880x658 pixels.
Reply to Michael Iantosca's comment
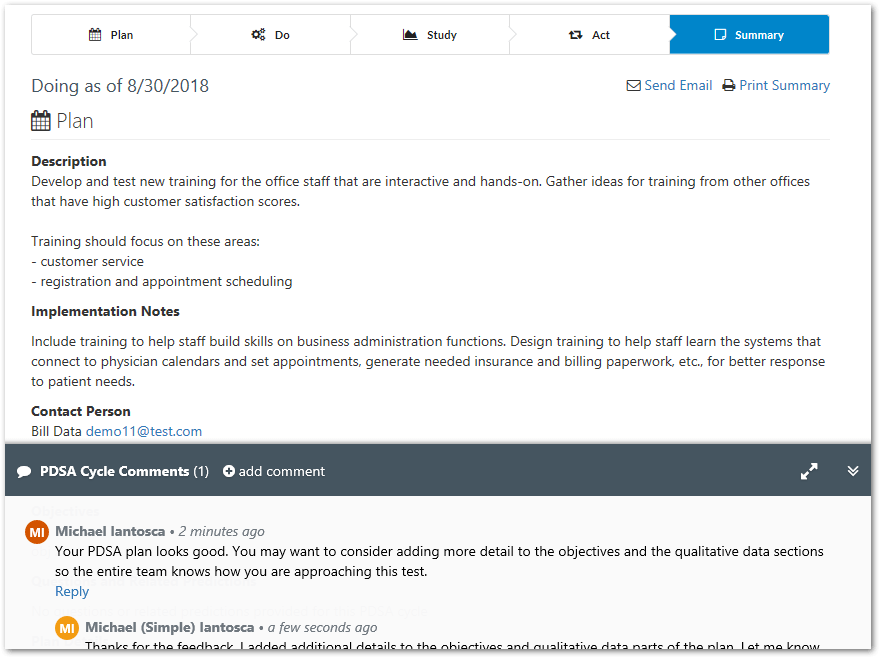pos(72,591)
